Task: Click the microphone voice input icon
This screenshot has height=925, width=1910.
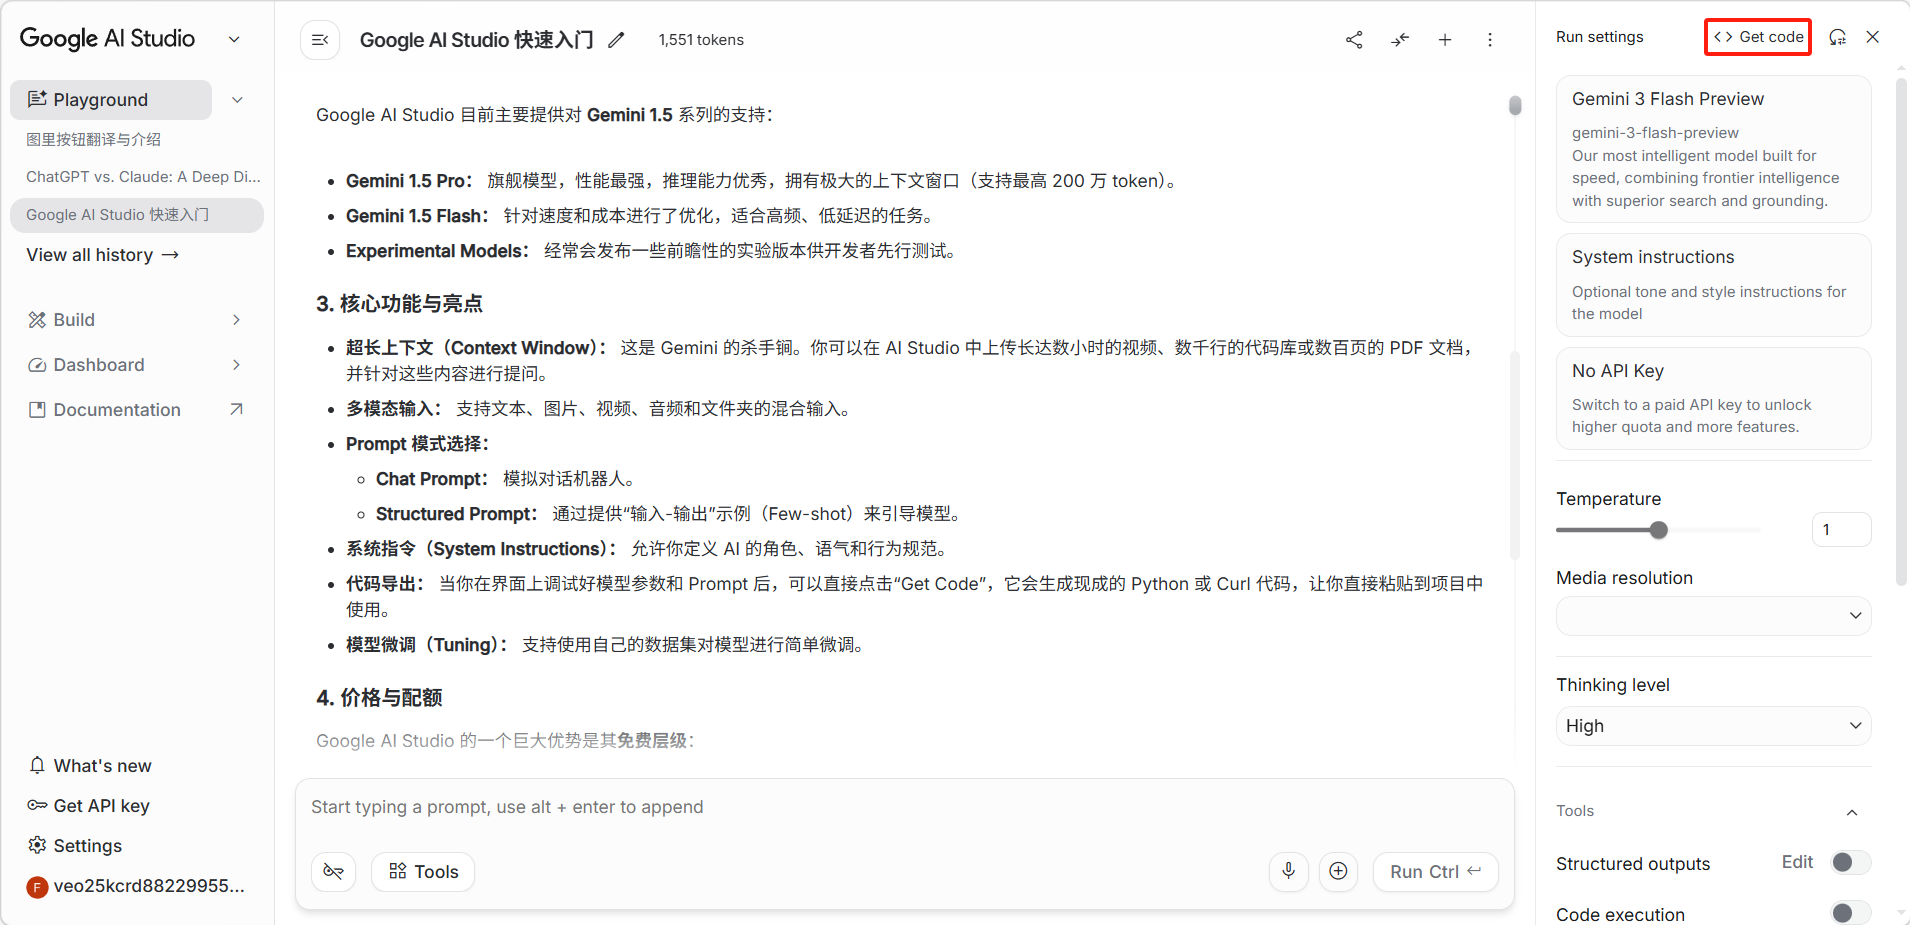Action: [1289, 871]
